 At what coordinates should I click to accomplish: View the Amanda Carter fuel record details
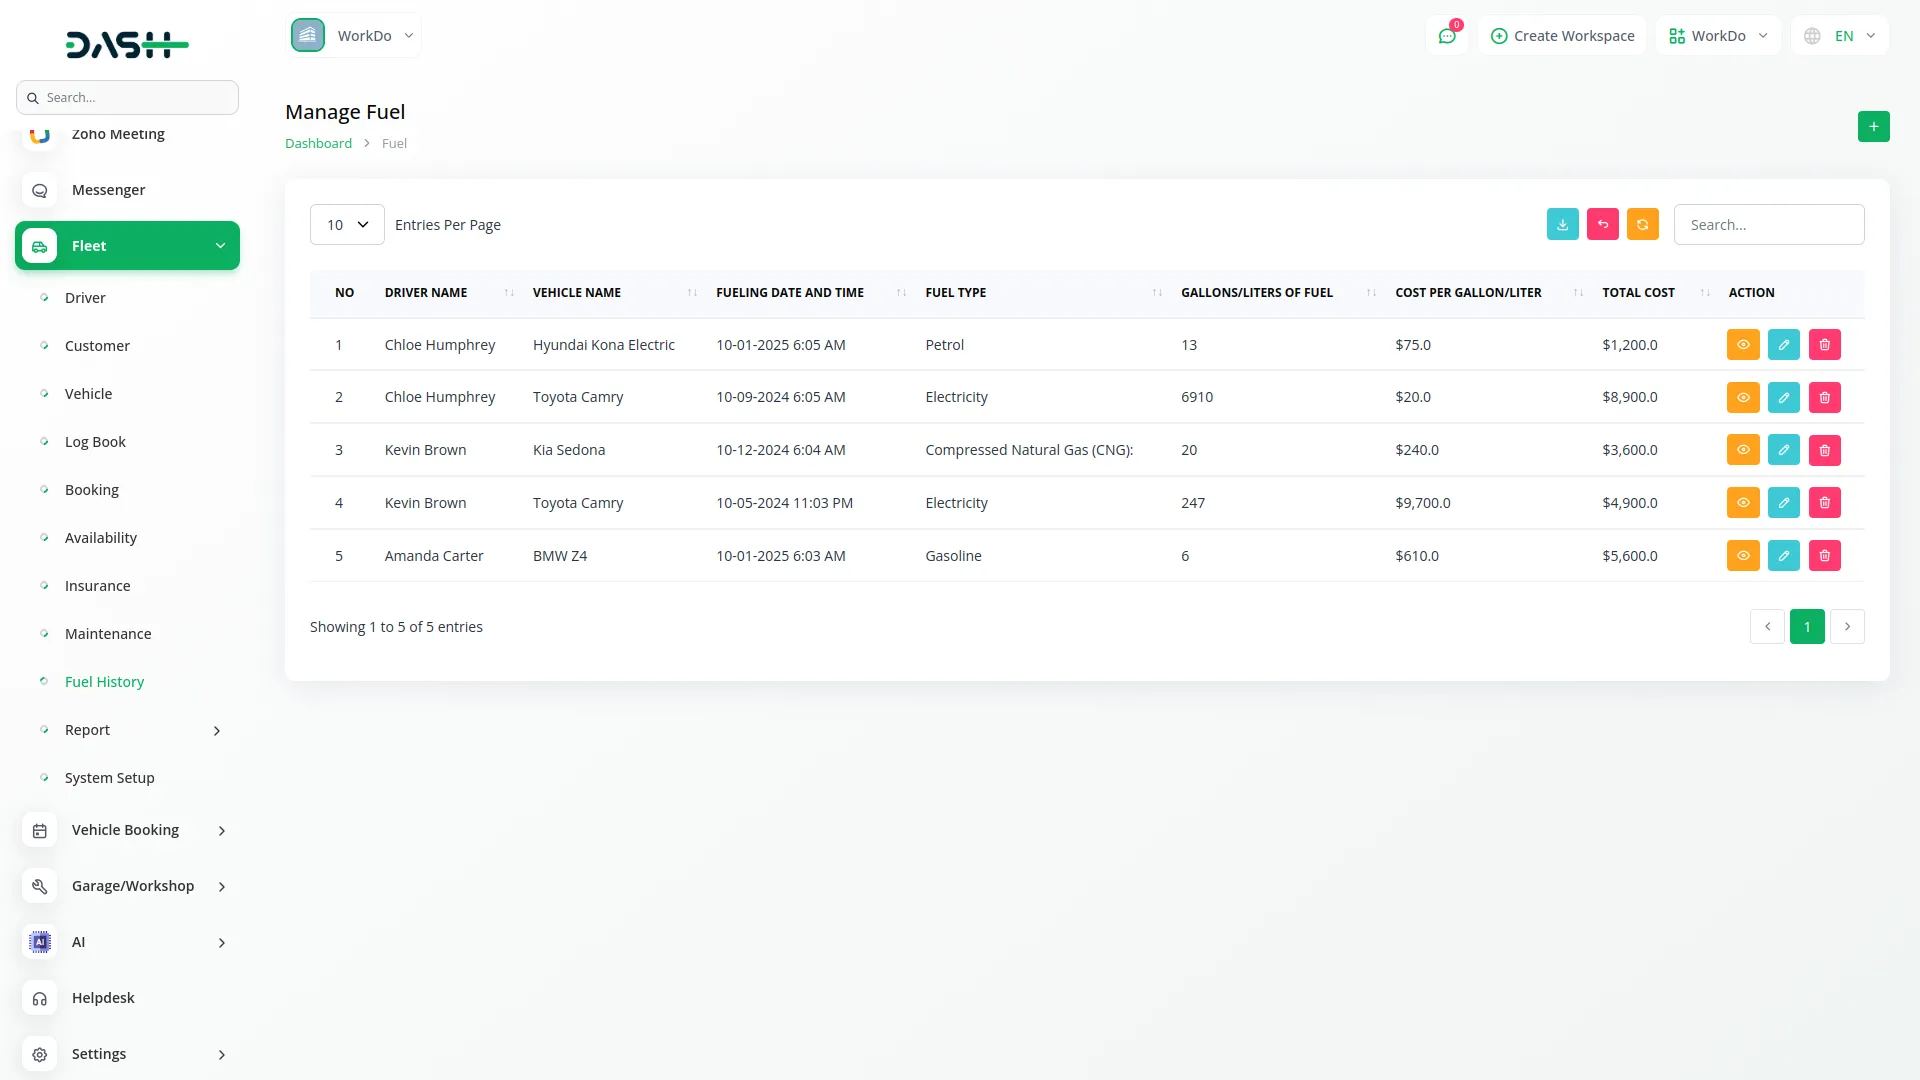[x=1742, y=556]
